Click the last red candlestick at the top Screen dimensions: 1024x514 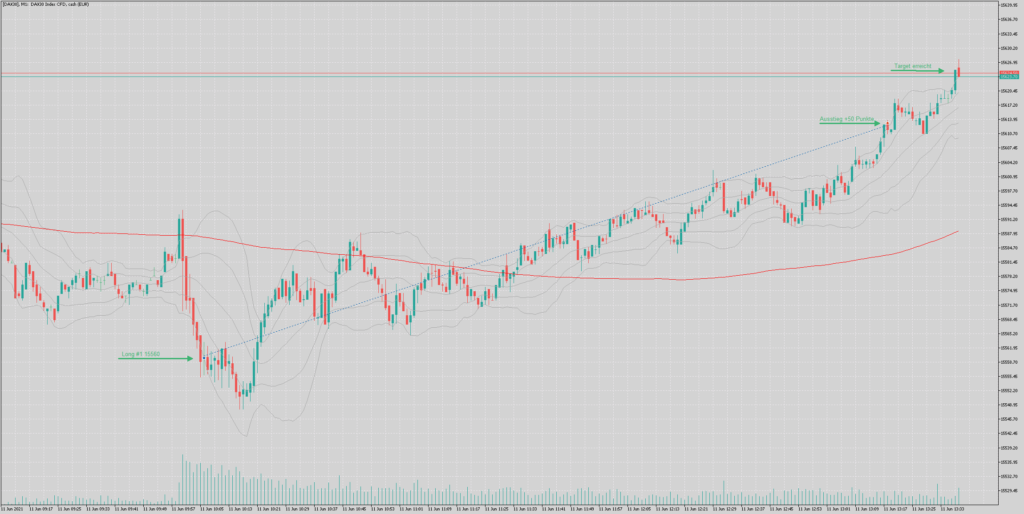tap(958, 70)
